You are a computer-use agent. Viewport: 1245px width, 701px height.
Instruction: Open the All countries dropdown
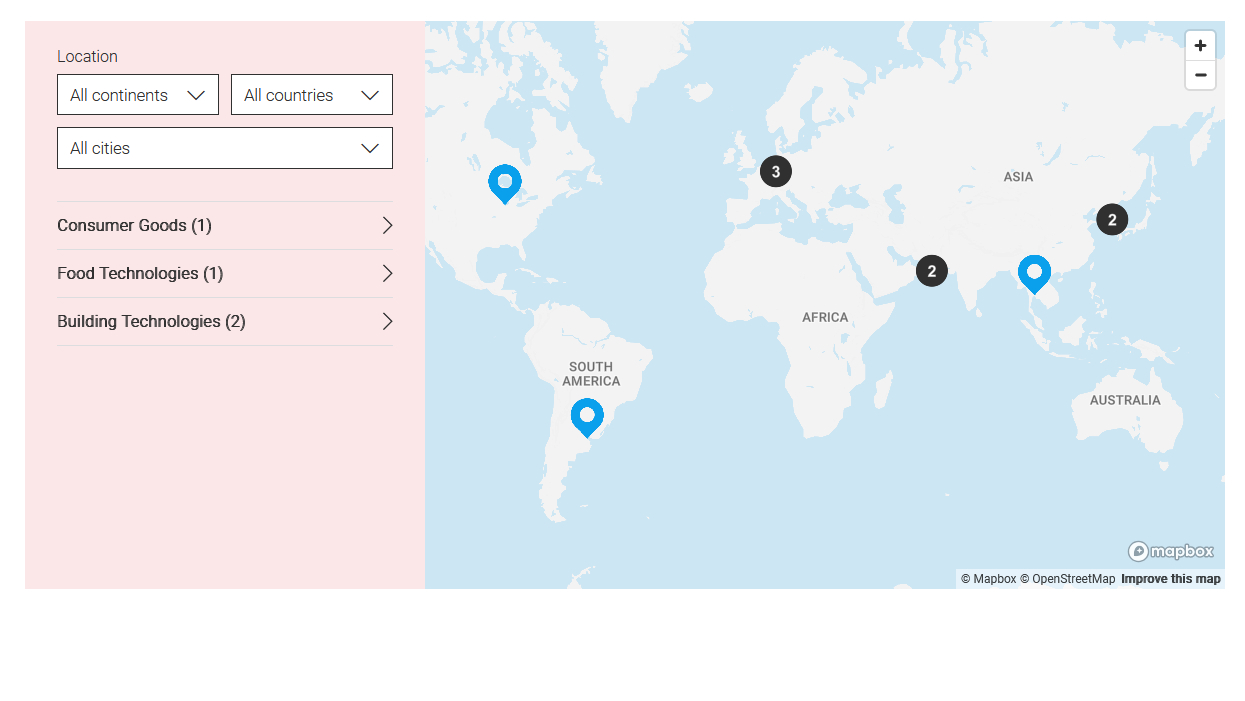click(x=312, y=94)
